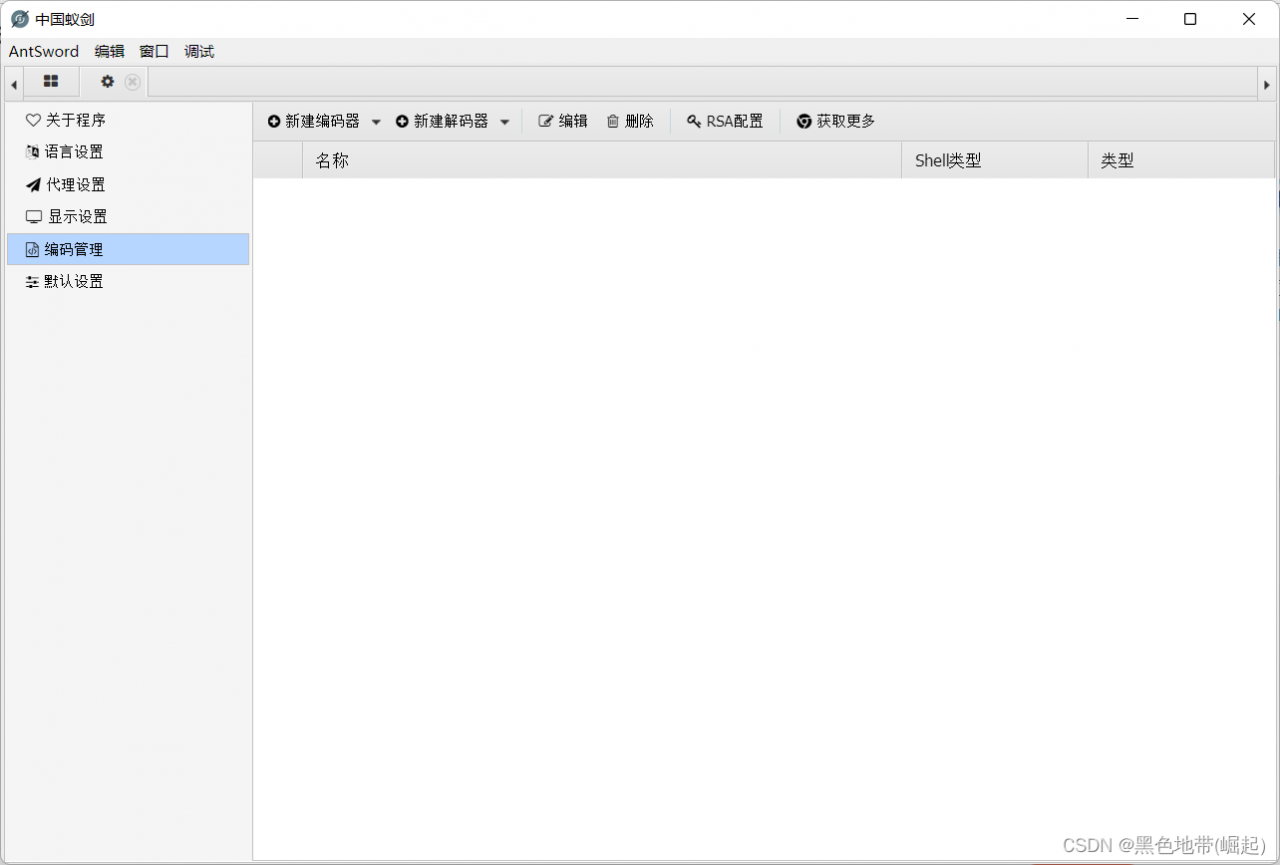Click the plus icon of 新建解码器
The width and height of the screenshot is (1280, 865).
[x=402, y=121]
